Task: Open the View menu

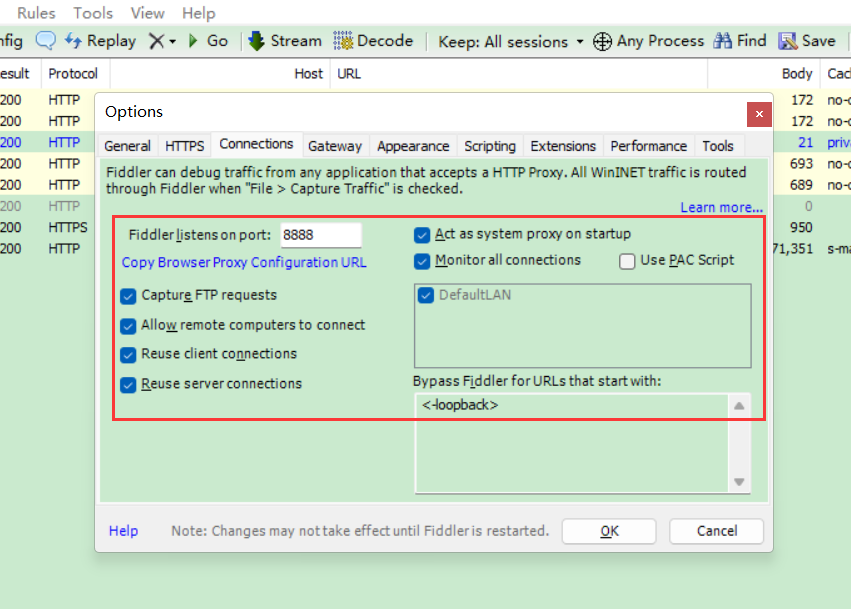Action: point(147,13)
